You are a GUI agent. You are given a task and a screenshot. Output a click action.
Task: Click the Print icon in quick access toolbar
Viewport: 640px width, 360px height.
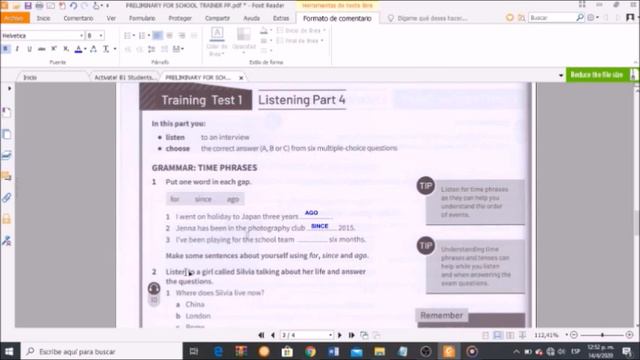39,6
